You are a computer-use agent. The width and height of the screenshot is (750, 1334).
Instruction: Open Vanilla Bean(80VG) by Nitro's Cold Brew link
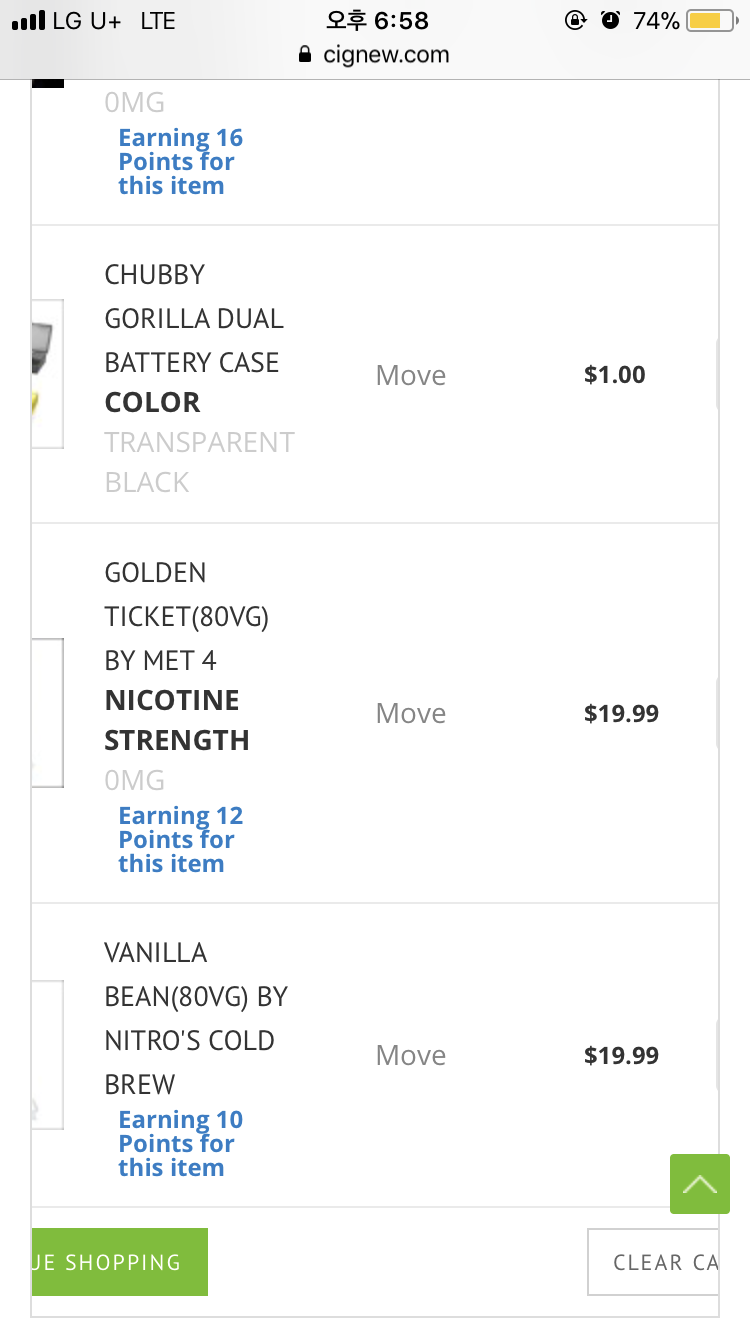[195, 1018]
